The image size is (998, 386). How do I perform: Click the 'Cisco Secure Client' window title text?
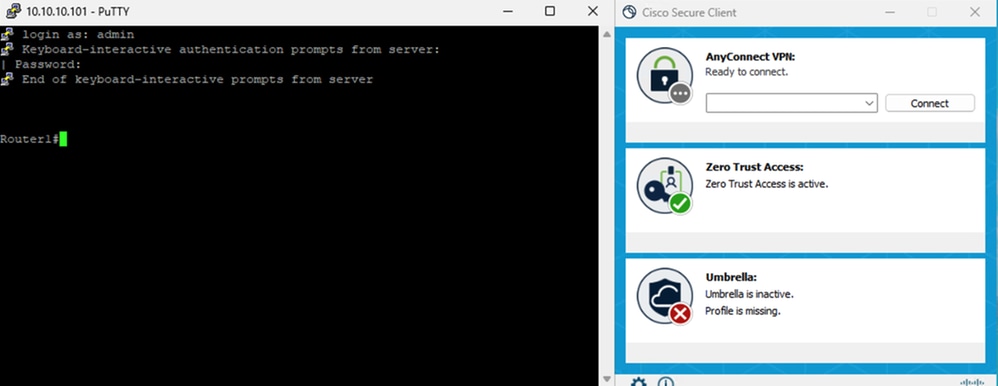pyautogui.click(x=689, y=12)
